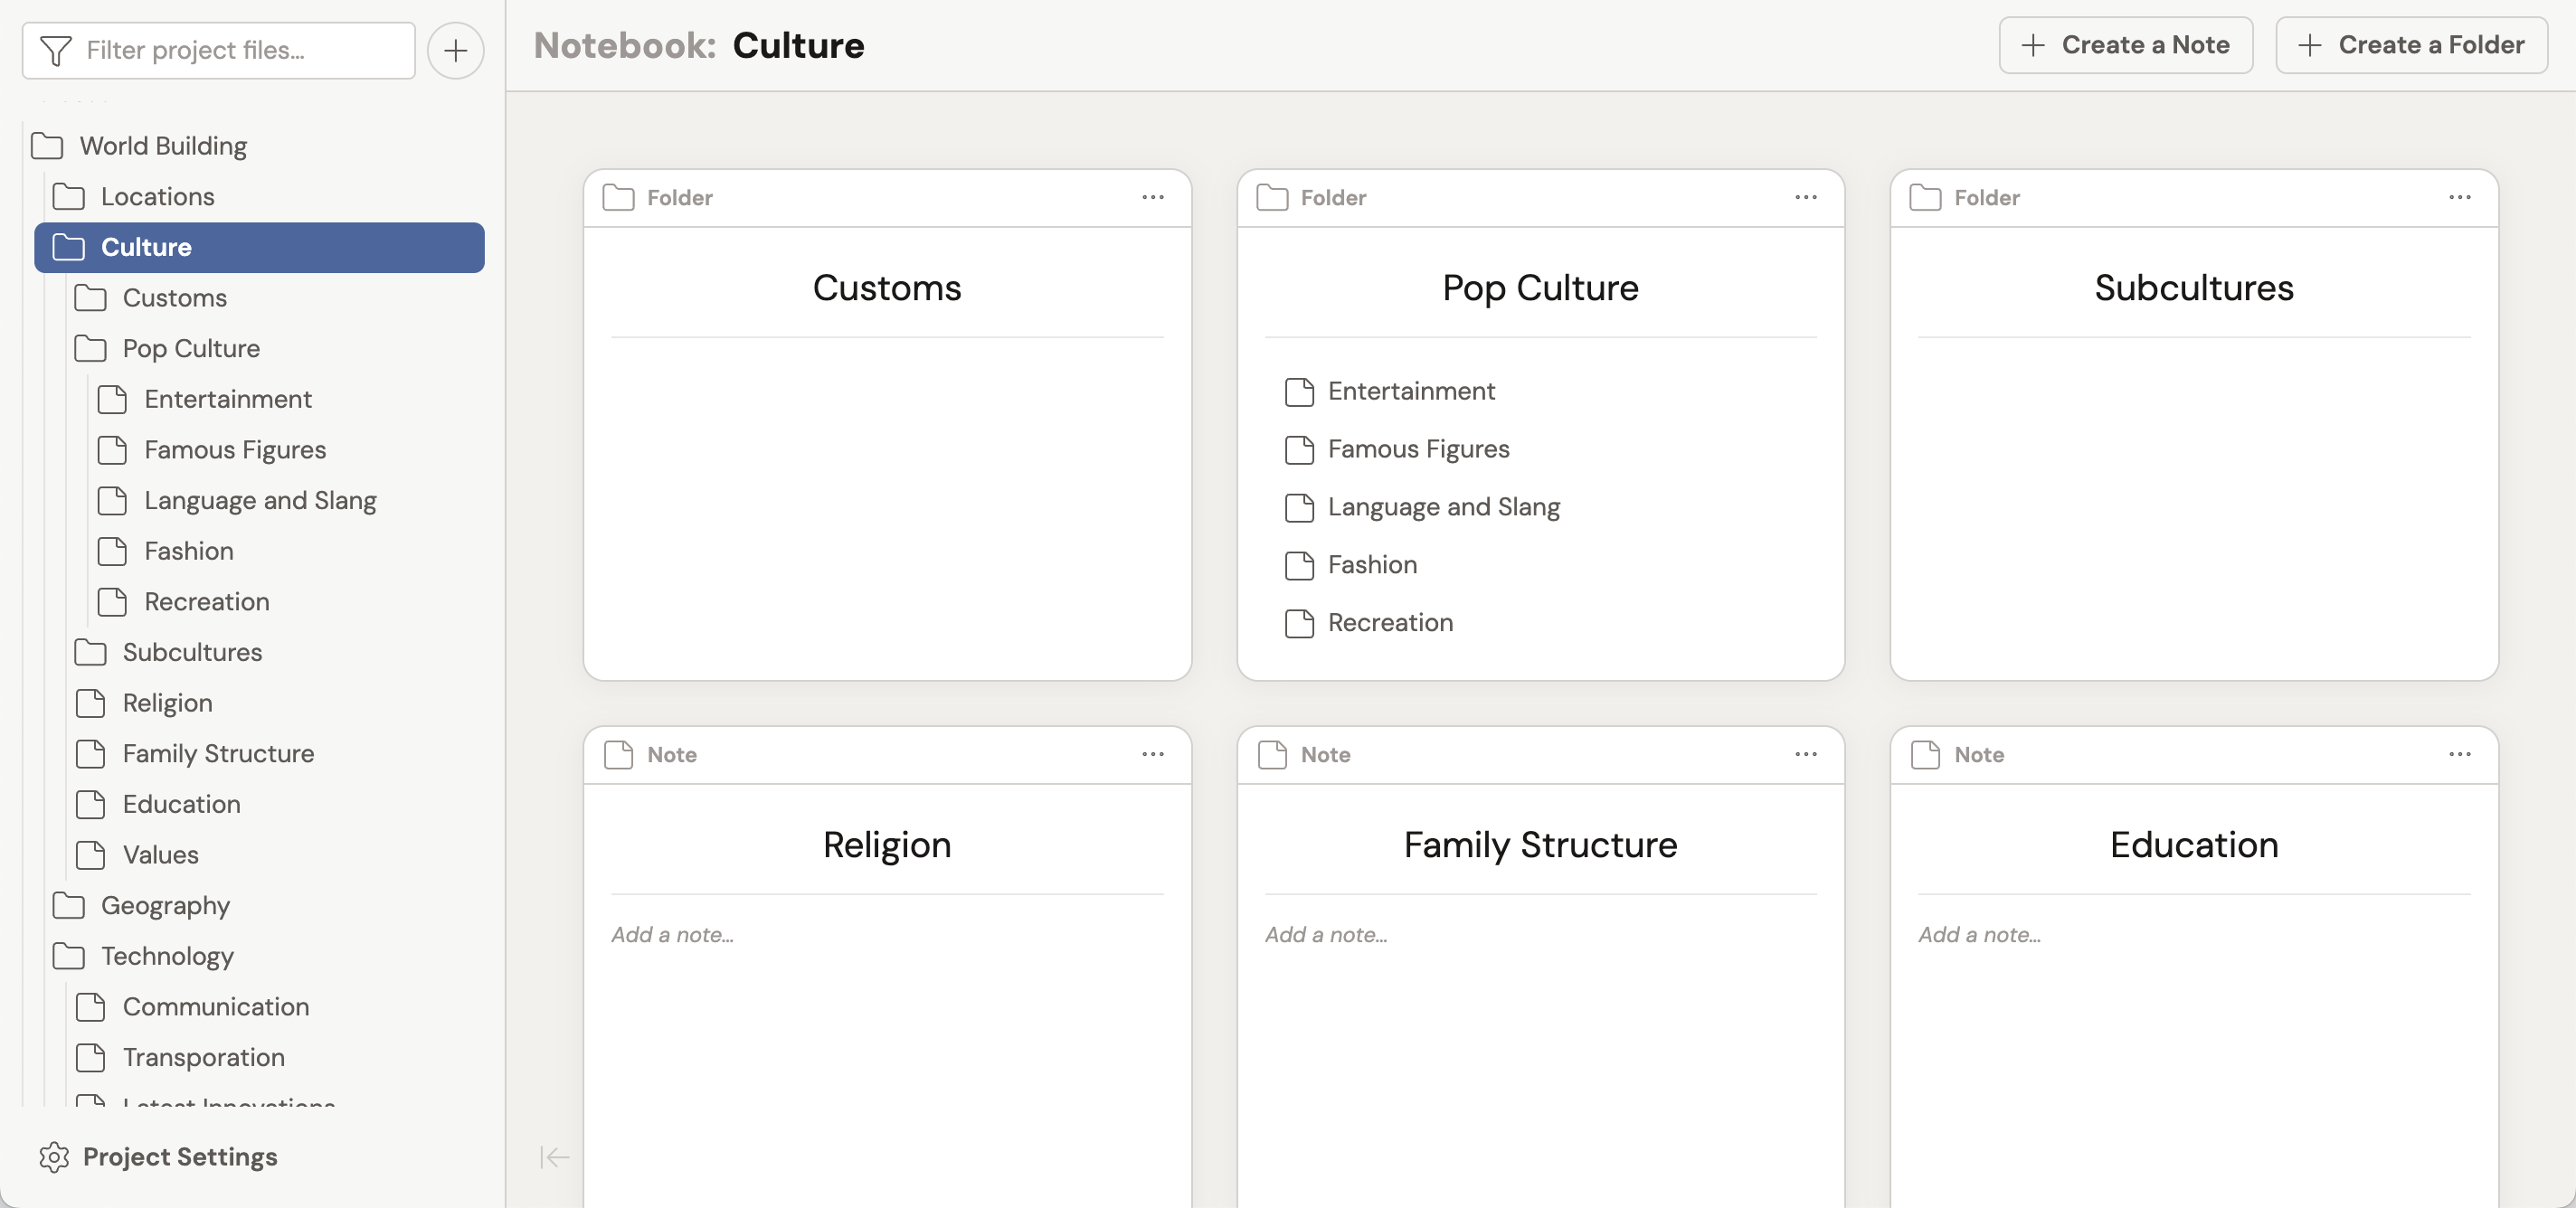2576x1208 pixels.
Task: Click Add a note under Family Structure
Action: pos(1326,934)
